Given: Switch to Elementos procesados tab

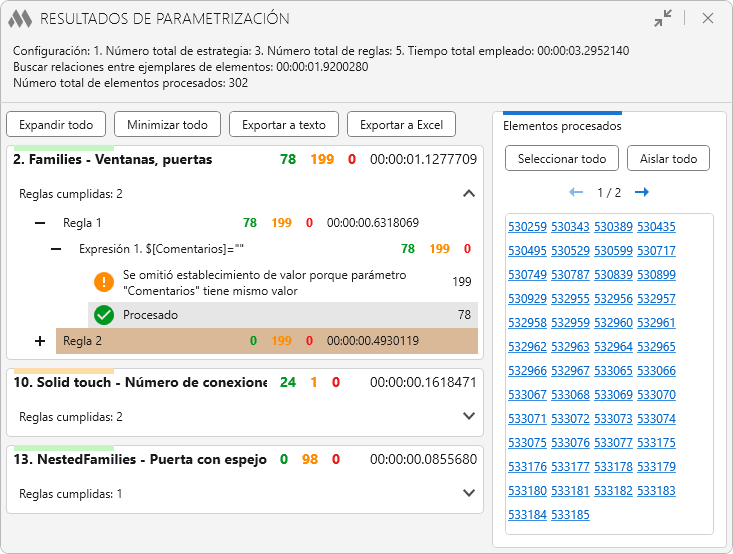Looking at the screenshot, I should 562,126.
